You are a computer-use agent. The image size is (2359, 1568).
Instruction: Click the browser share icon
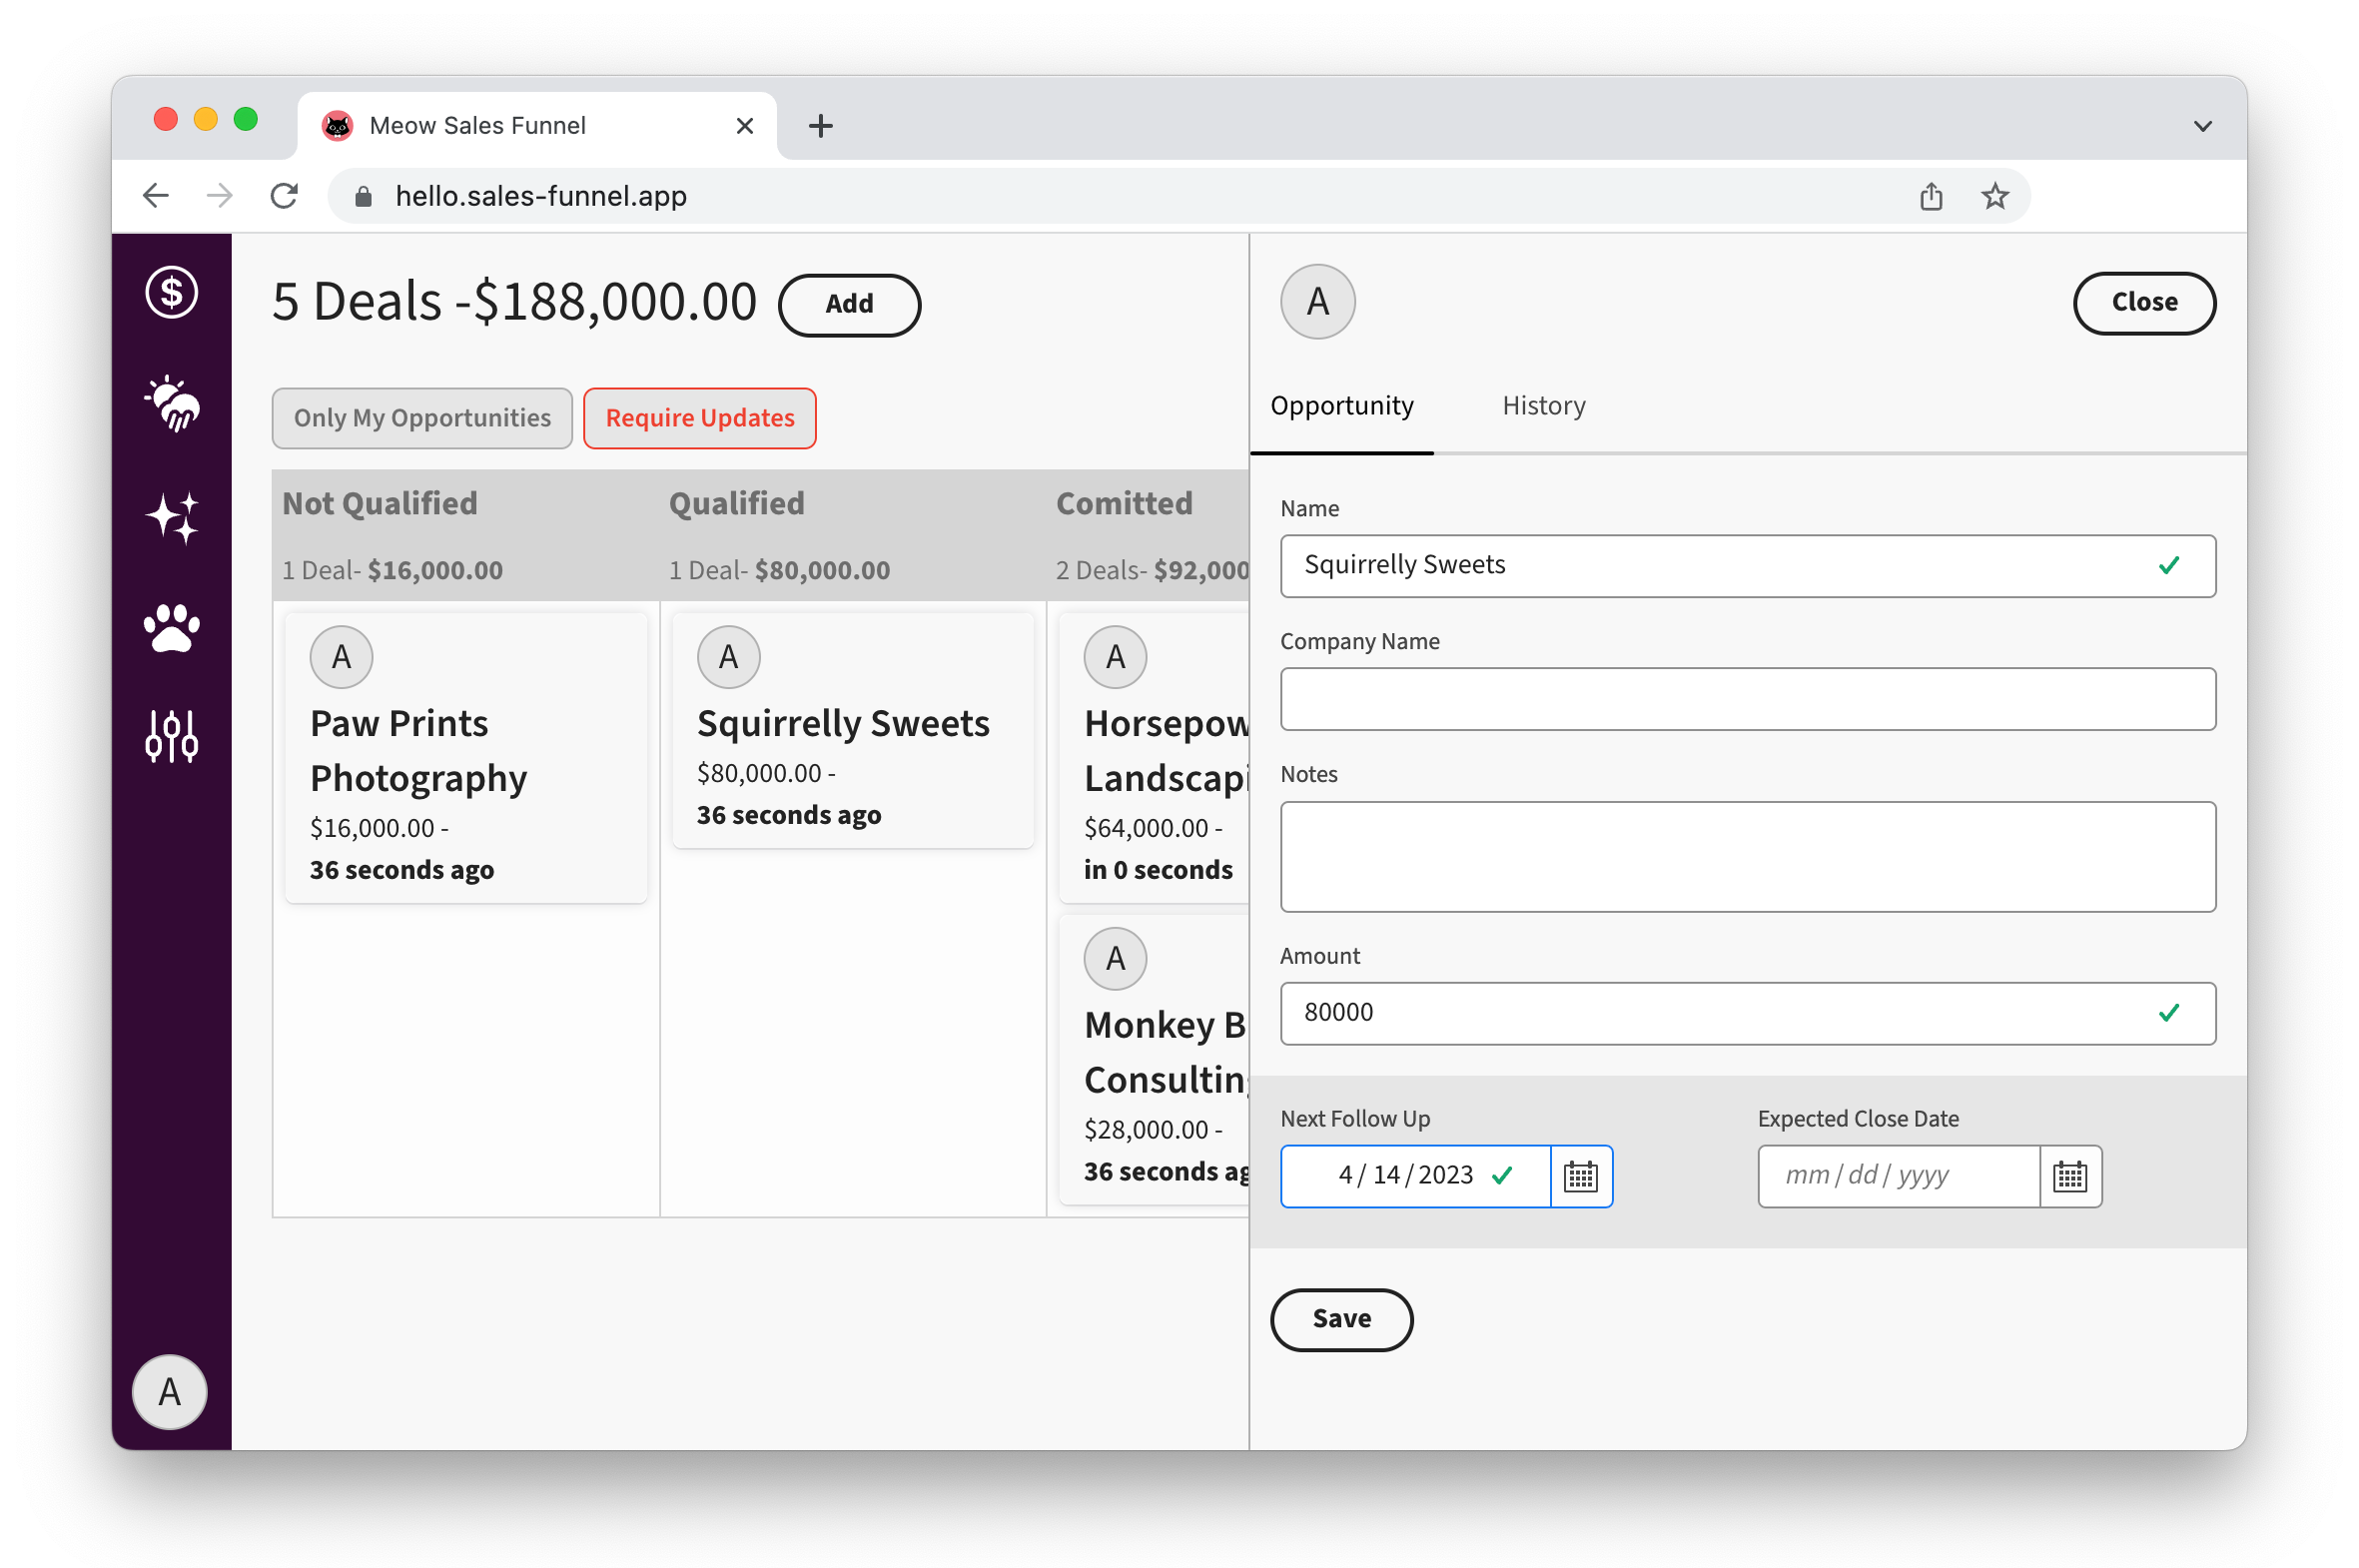click(x=1930, y=196)
